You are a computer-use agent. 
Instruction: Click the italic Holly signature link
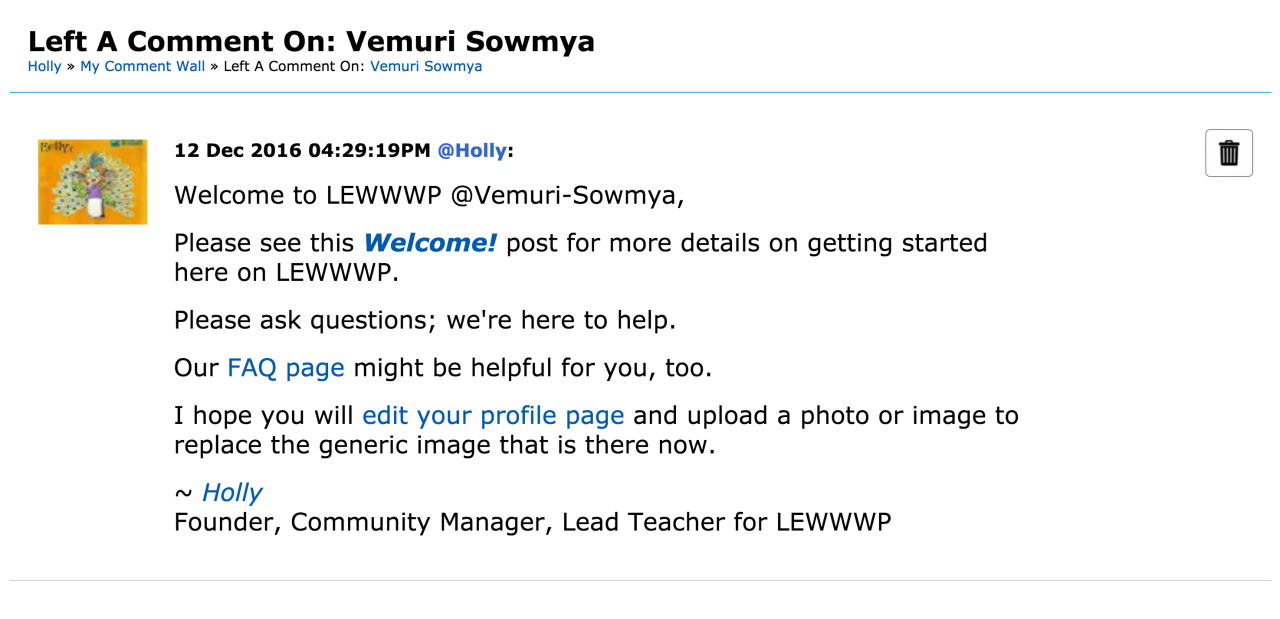click(232, 493)
